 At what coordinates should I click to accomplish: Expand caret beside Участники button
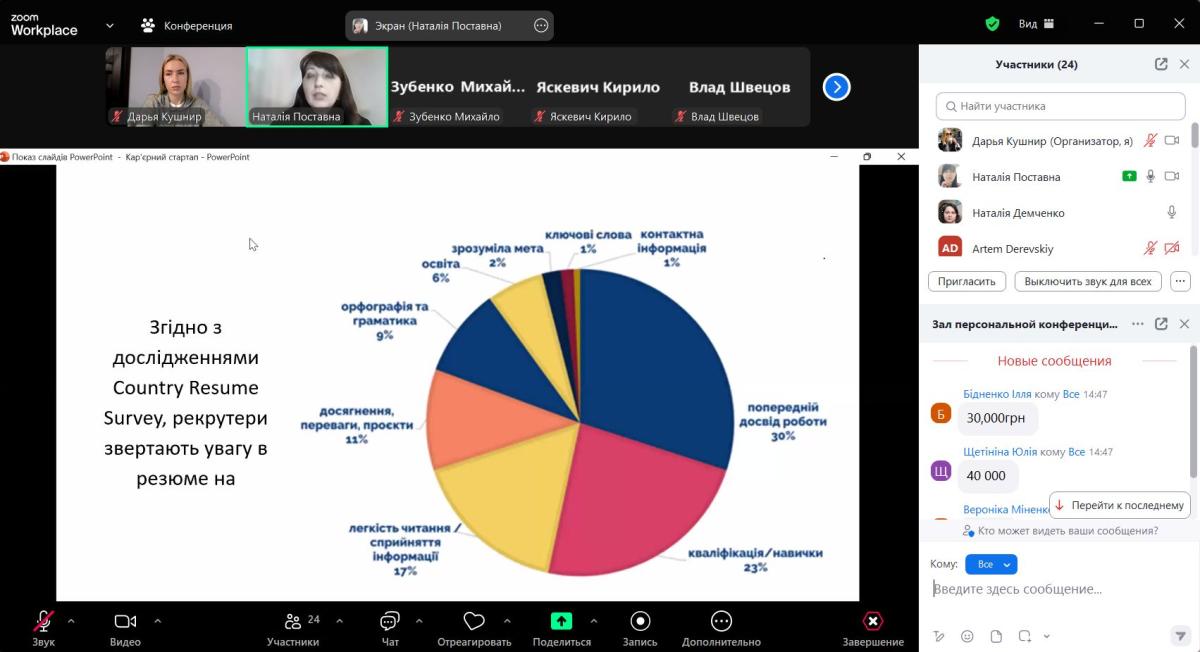tap(338, 620)
